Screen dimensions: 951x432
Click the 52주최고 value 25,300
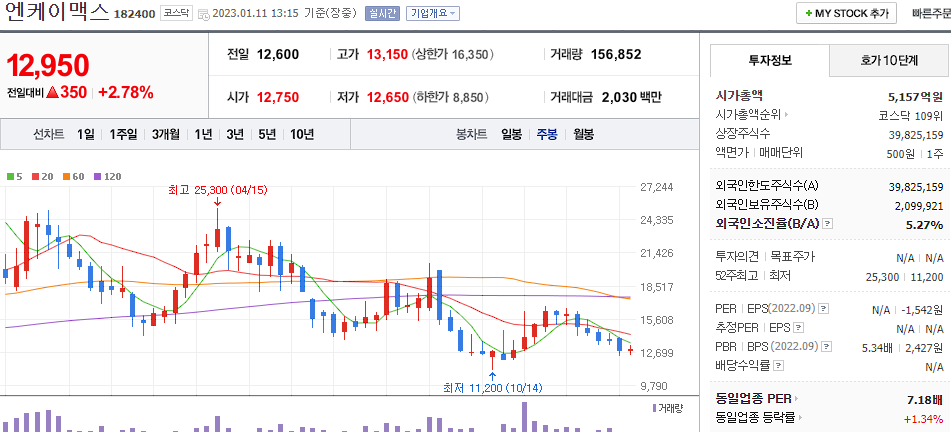(882, 277)
